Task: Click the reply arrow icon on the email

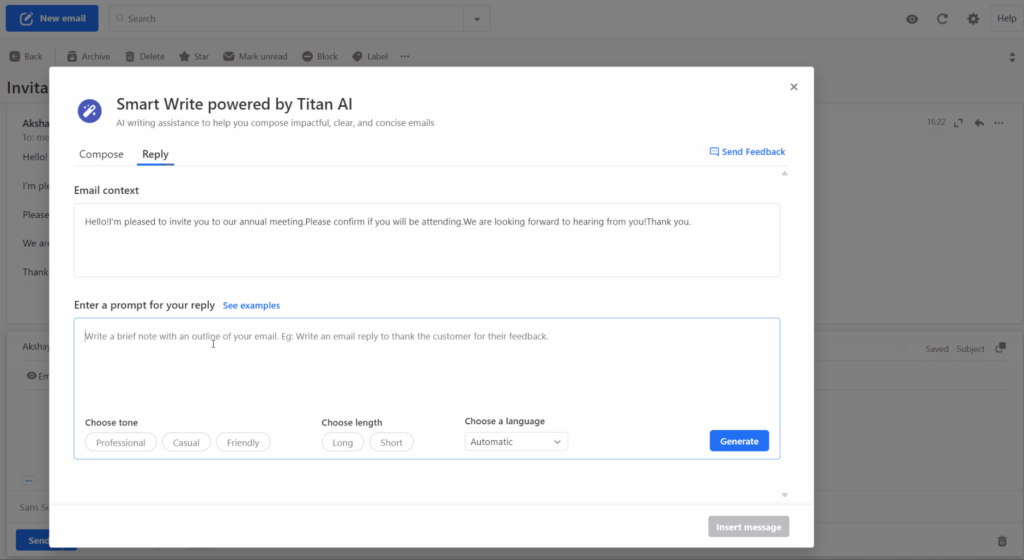Action: pos(979,123)
